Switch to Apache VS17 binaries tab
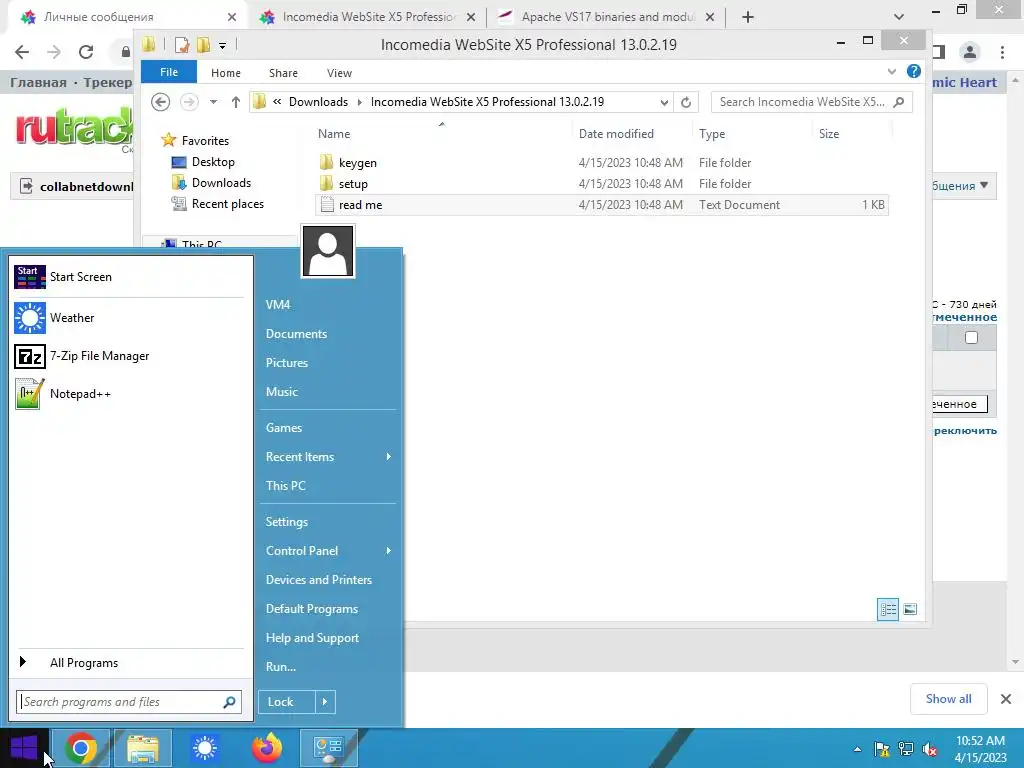This screenshot has width=1024, height=768. [x=607, y=17]
